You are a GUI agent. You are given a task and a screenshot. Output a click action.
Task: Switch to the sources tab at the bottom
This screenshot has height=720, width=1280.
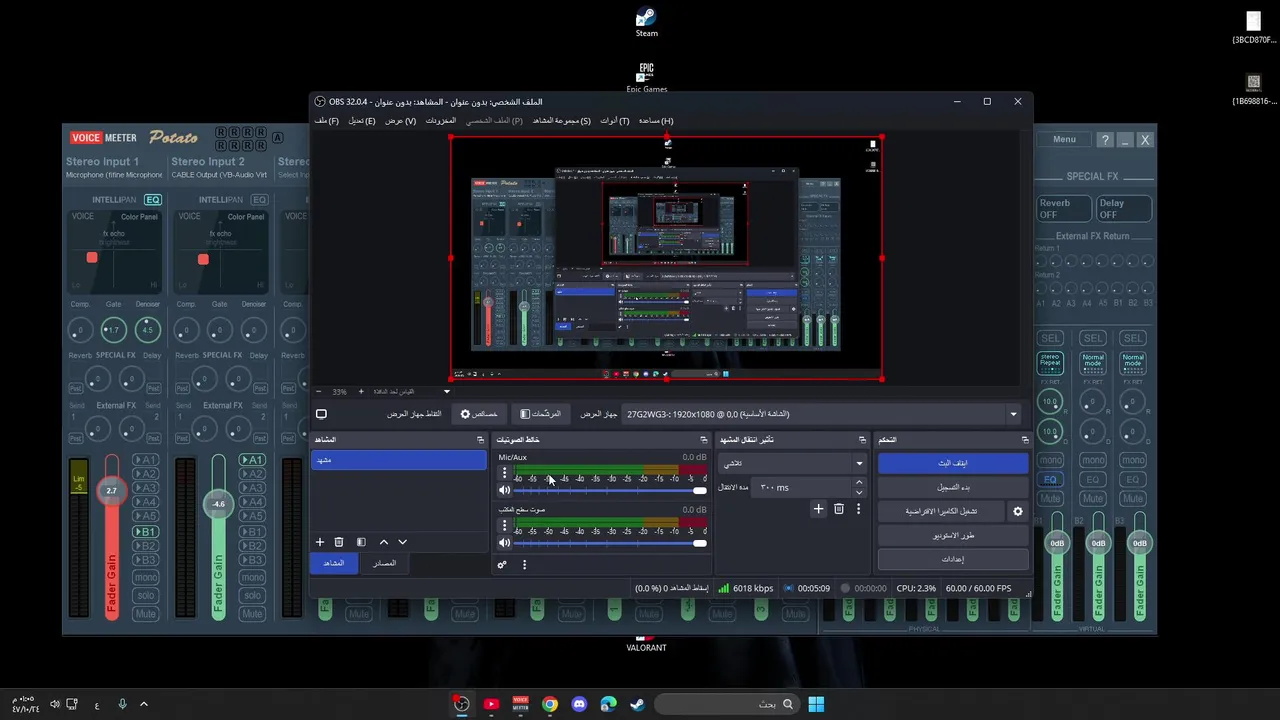384,563
